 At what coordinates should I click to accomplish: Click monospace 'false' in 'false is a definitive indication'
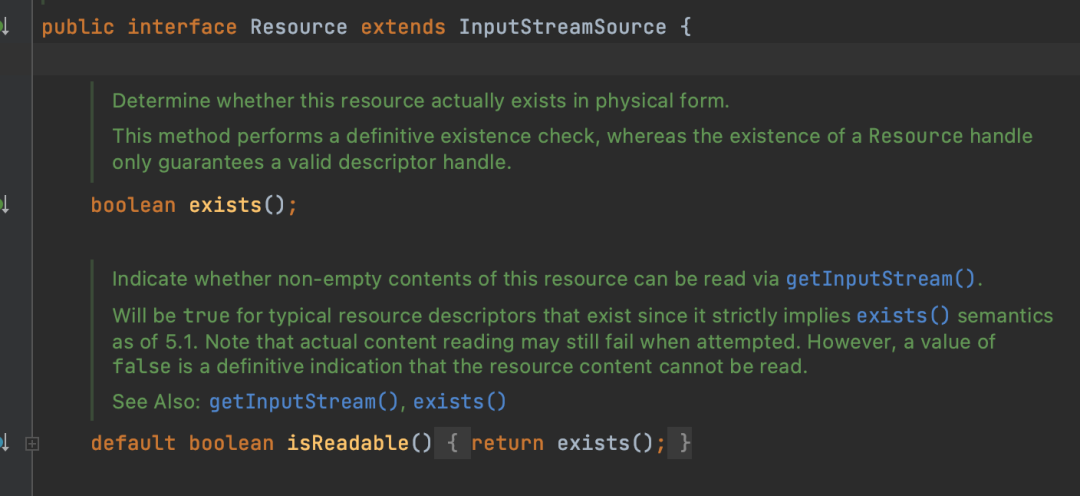[x=141, y=366]
